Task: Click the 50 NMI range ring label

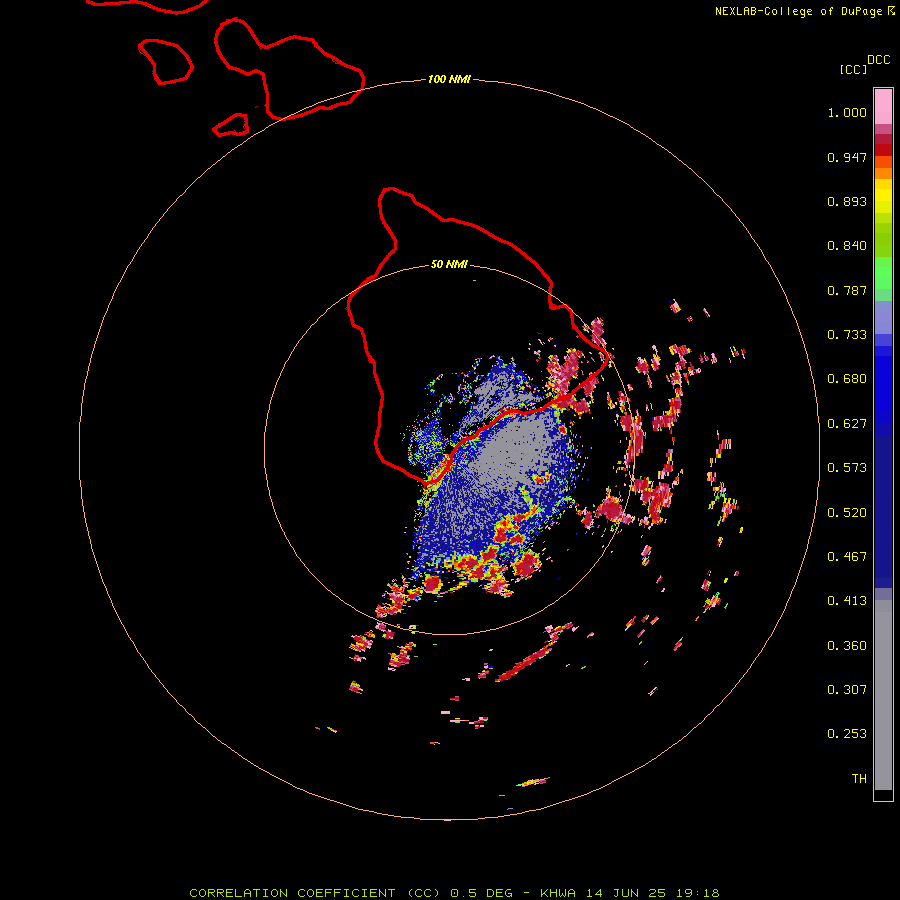Action: [x=449, y=264]
